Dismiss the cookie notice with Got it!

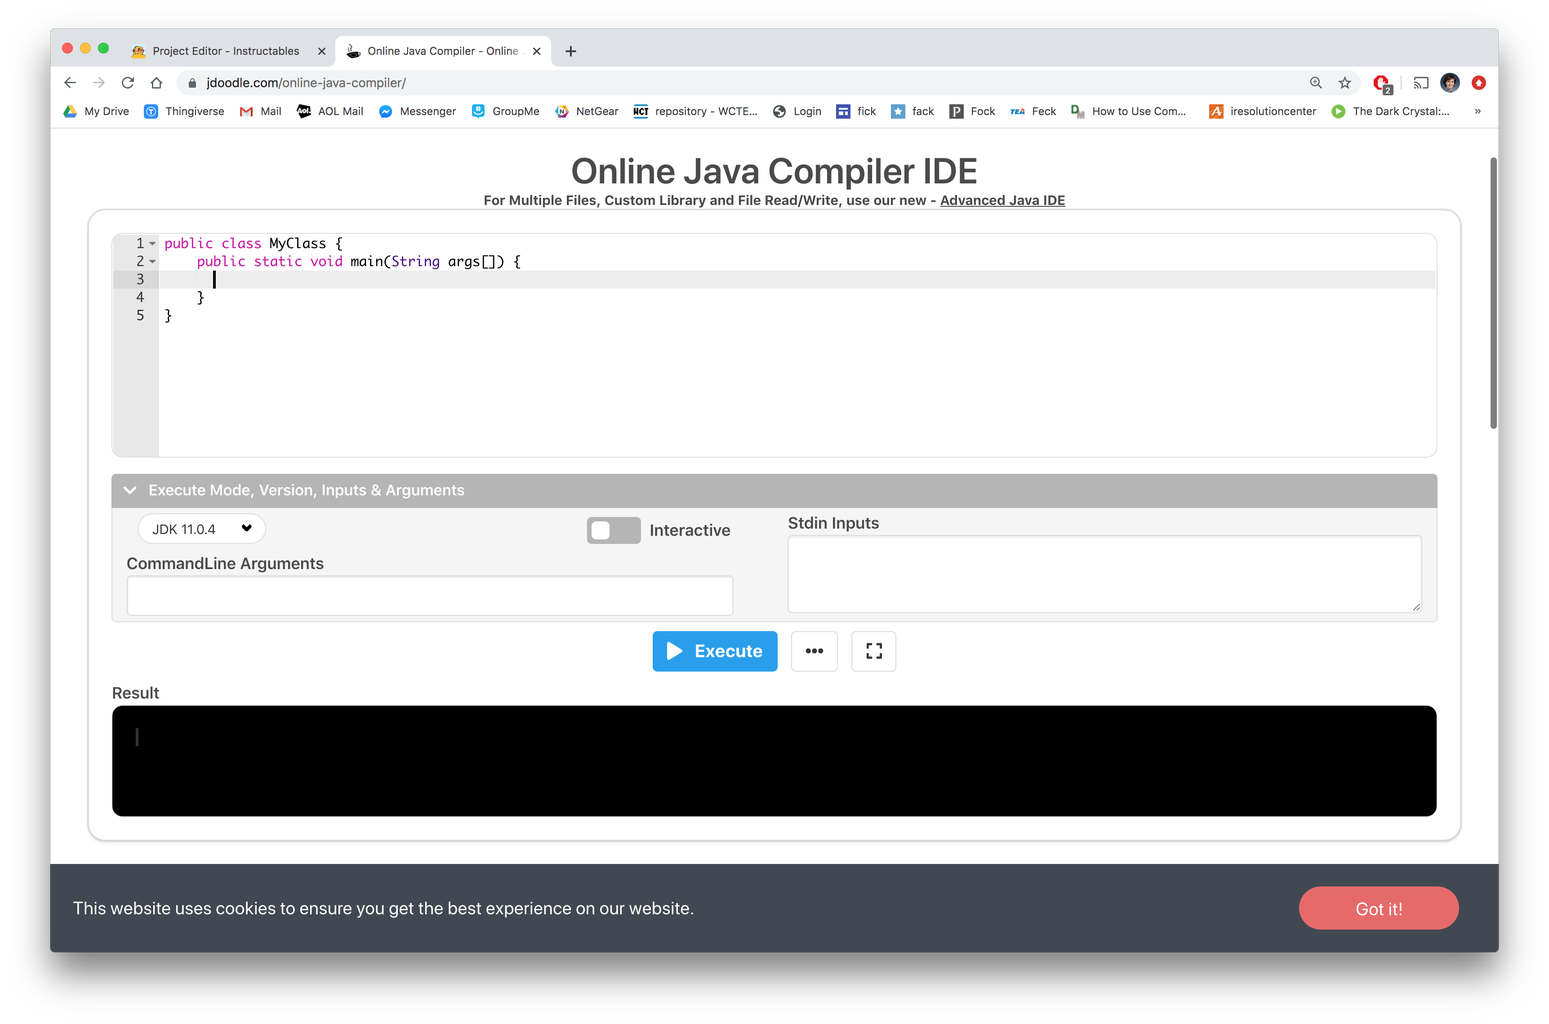point(1378,908)
